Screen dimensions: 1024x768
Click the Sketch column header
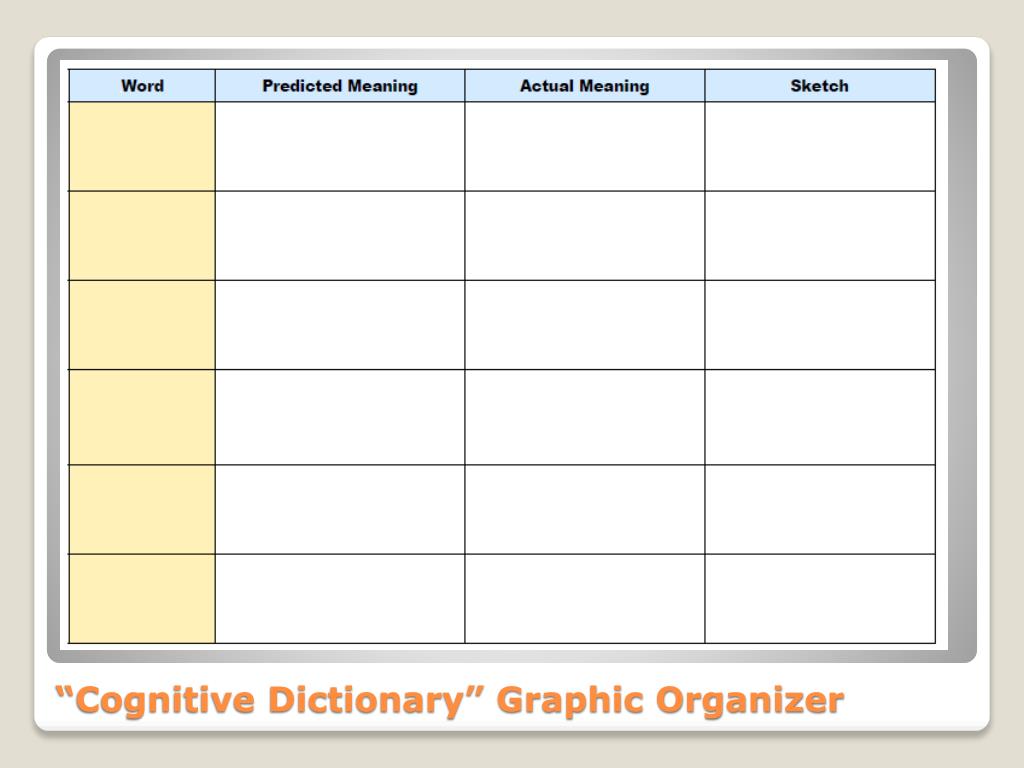(x=820, y=86)
